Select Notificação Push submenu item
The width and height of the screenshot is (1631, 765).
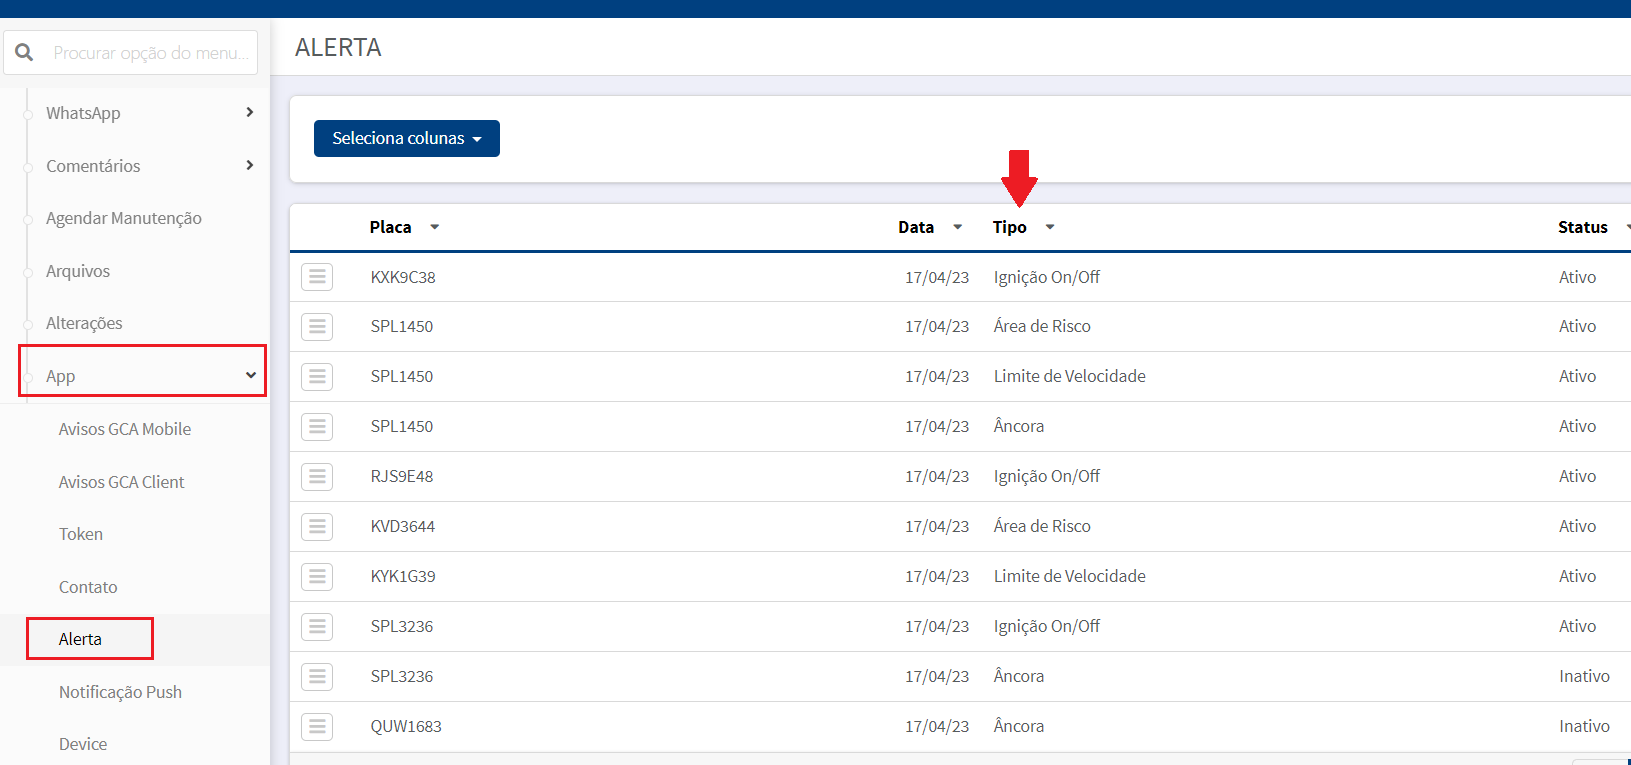120,692
